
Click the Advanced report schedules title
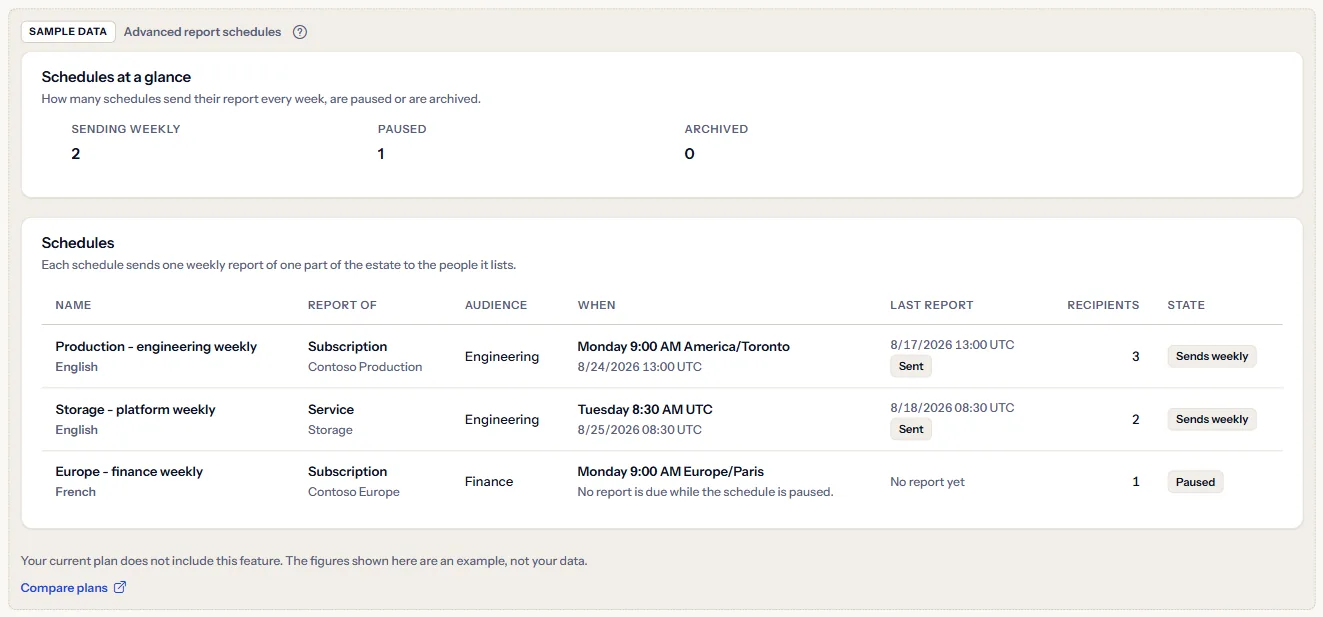[x=202, y=32]
